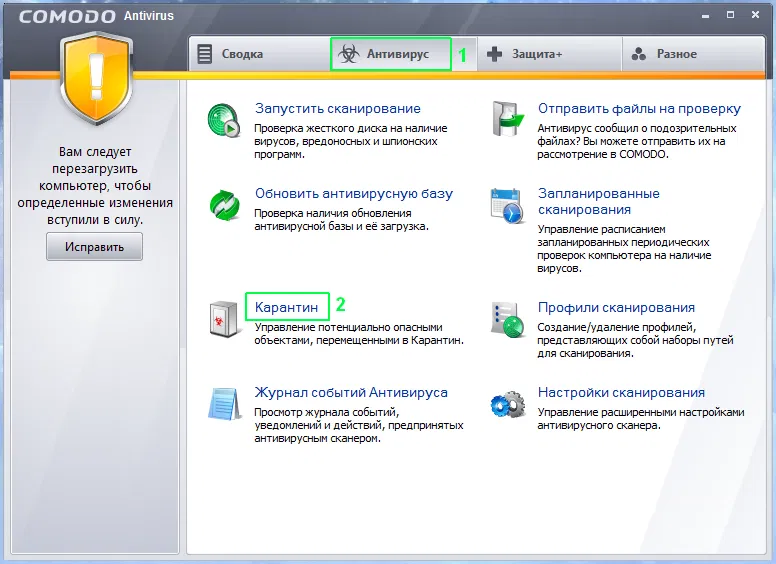Click the submit files document icon
Screen dimensions: 776x564
coord(508,119)
